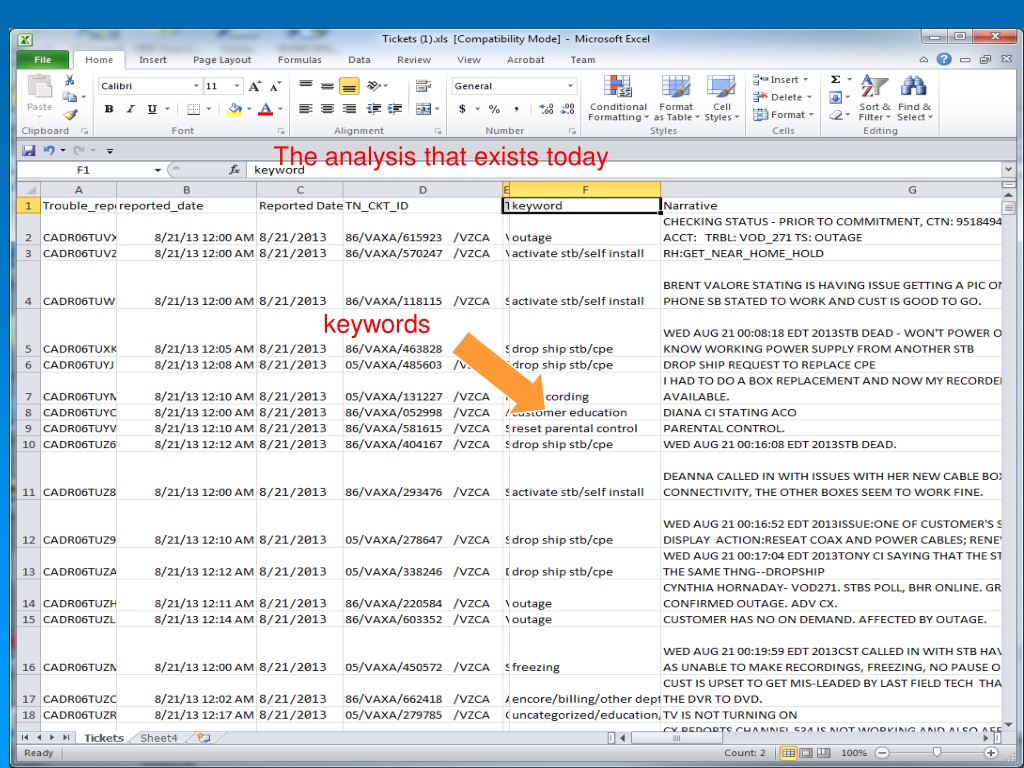Click the Top Align icon
Image resolution: width=1024 pixels, height=768 pixels.
pyautogui.click(x=306, y=86)
